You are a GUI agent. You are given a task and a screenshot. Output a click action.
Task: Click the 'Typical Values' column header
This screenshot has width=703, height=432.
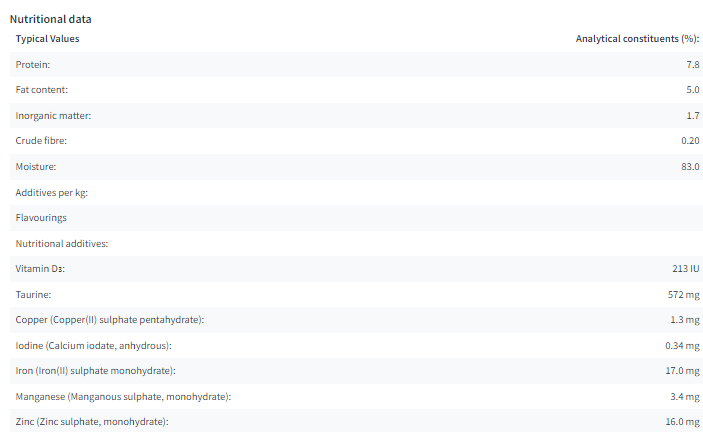(47, 39)
